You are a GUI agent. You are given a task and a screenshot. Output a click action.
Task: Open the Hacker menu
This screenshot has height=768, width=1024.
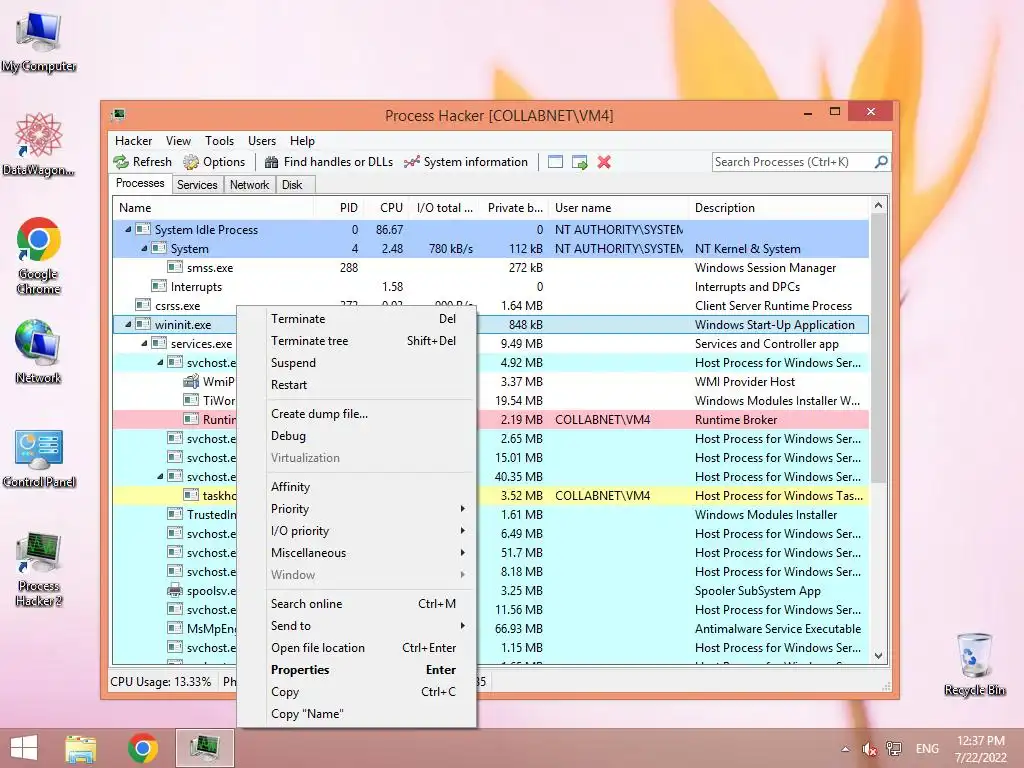(133, 140)
